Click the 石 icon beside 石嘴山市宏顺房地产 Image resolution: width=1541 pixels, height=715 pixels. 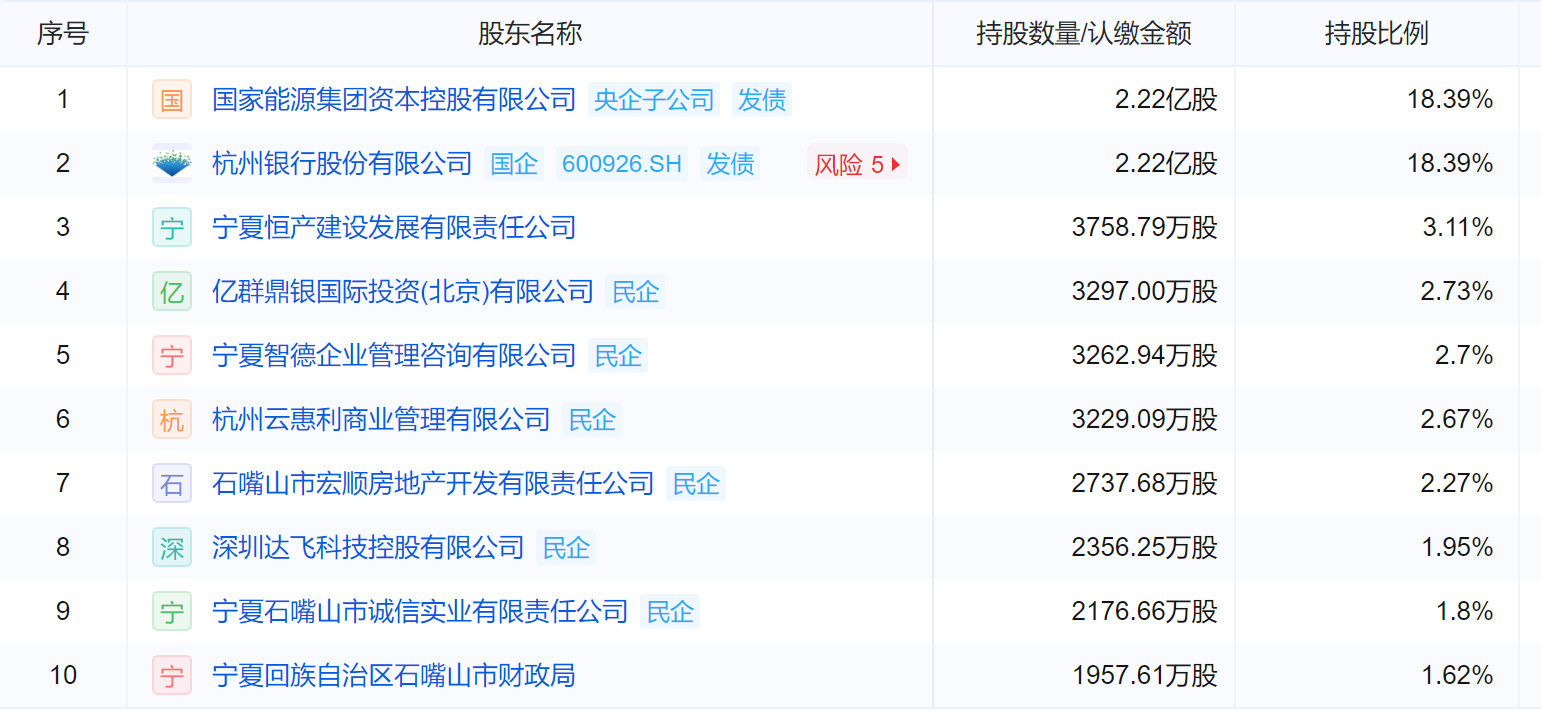click(x=172, y=483)
